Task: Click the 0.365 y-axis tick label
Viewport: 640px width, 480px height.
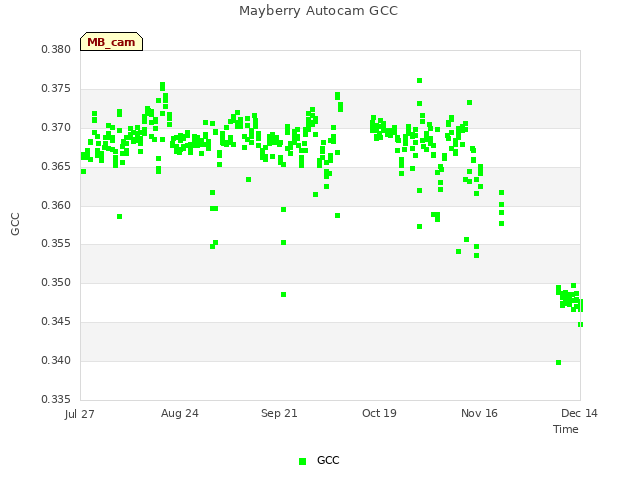Action: [x=56, y=167]
